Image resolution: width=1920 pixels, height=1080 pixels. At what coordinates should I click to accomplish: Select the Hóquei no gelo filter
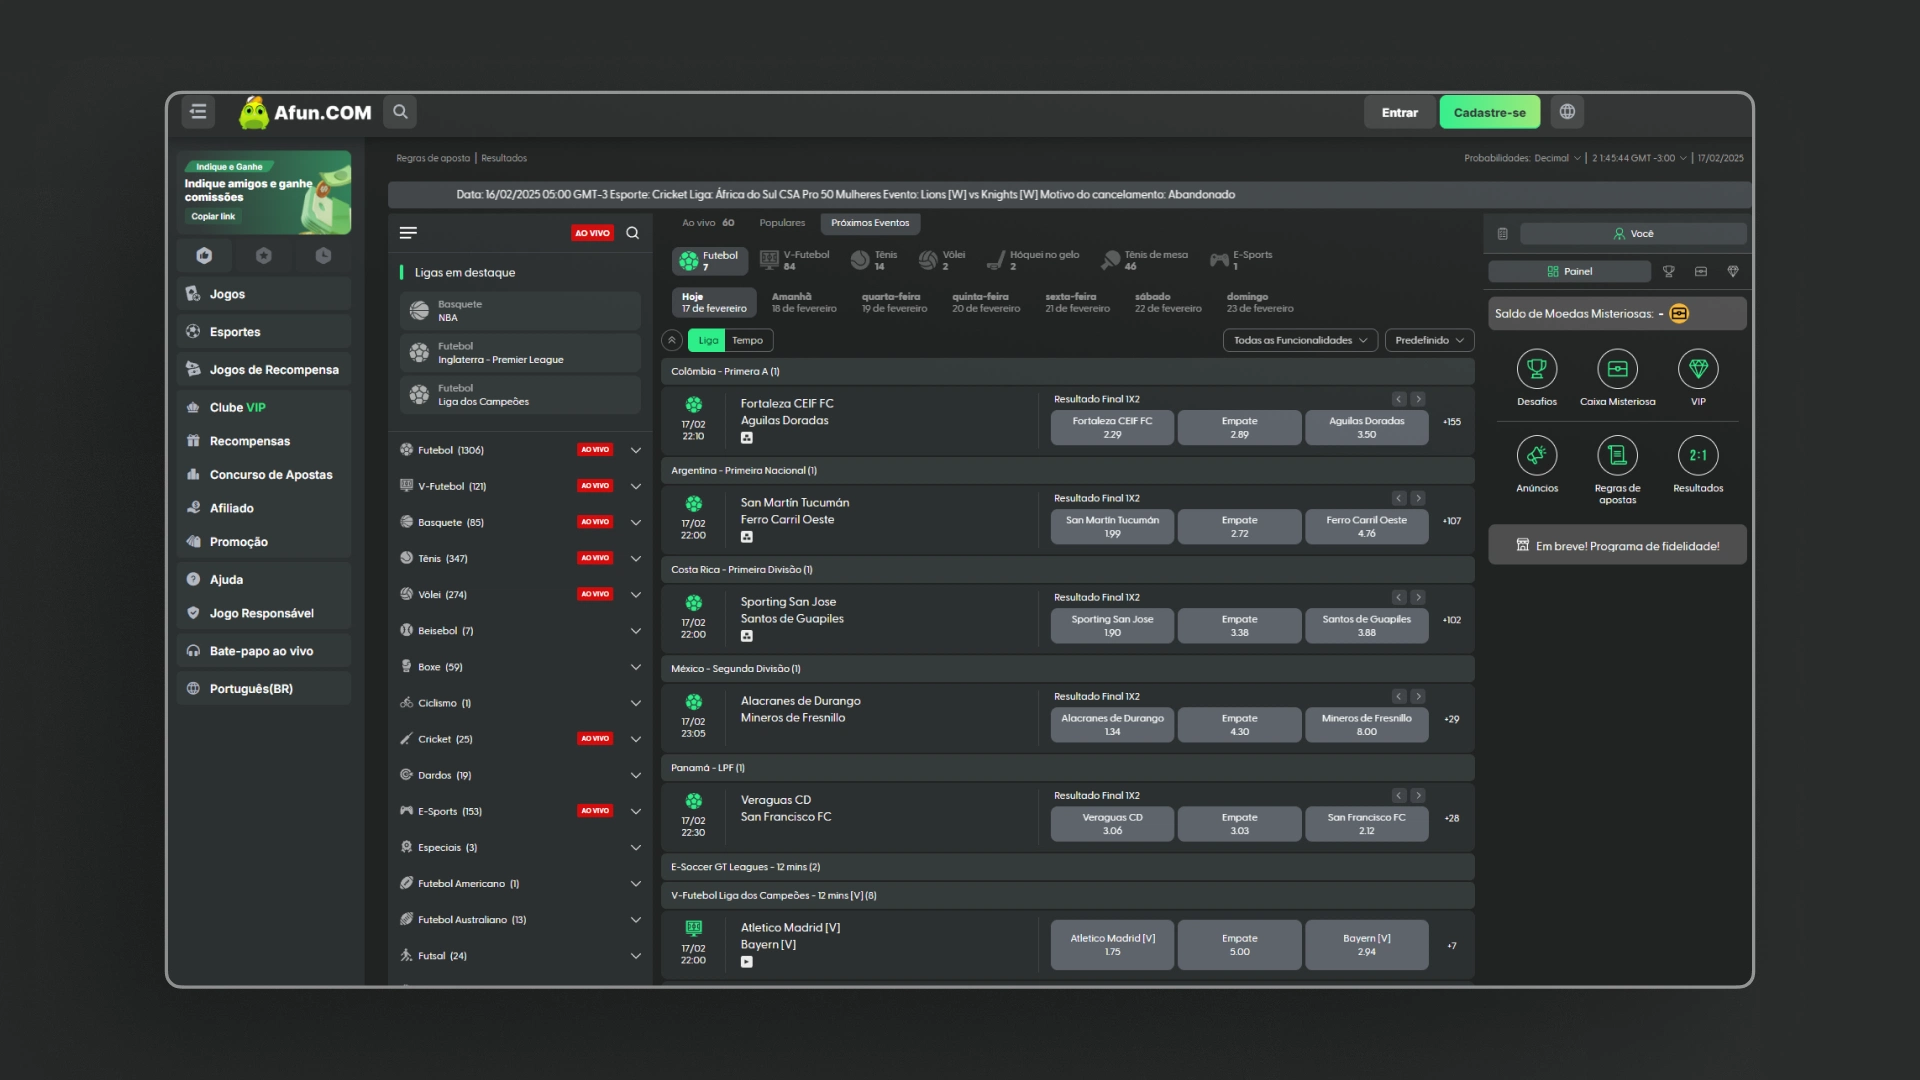[1033, 260]
